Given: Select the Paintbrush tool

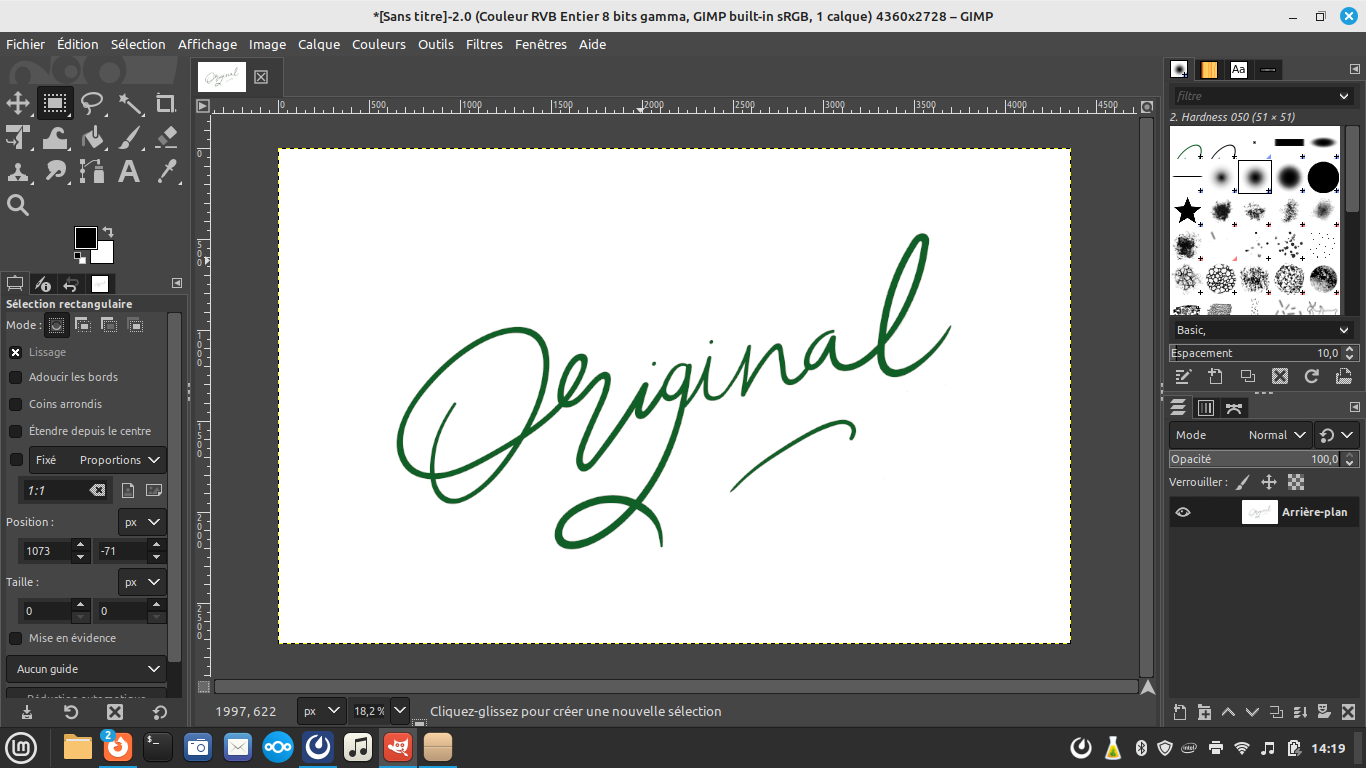Looking at the screenshot, I should [x=129, y=137].
